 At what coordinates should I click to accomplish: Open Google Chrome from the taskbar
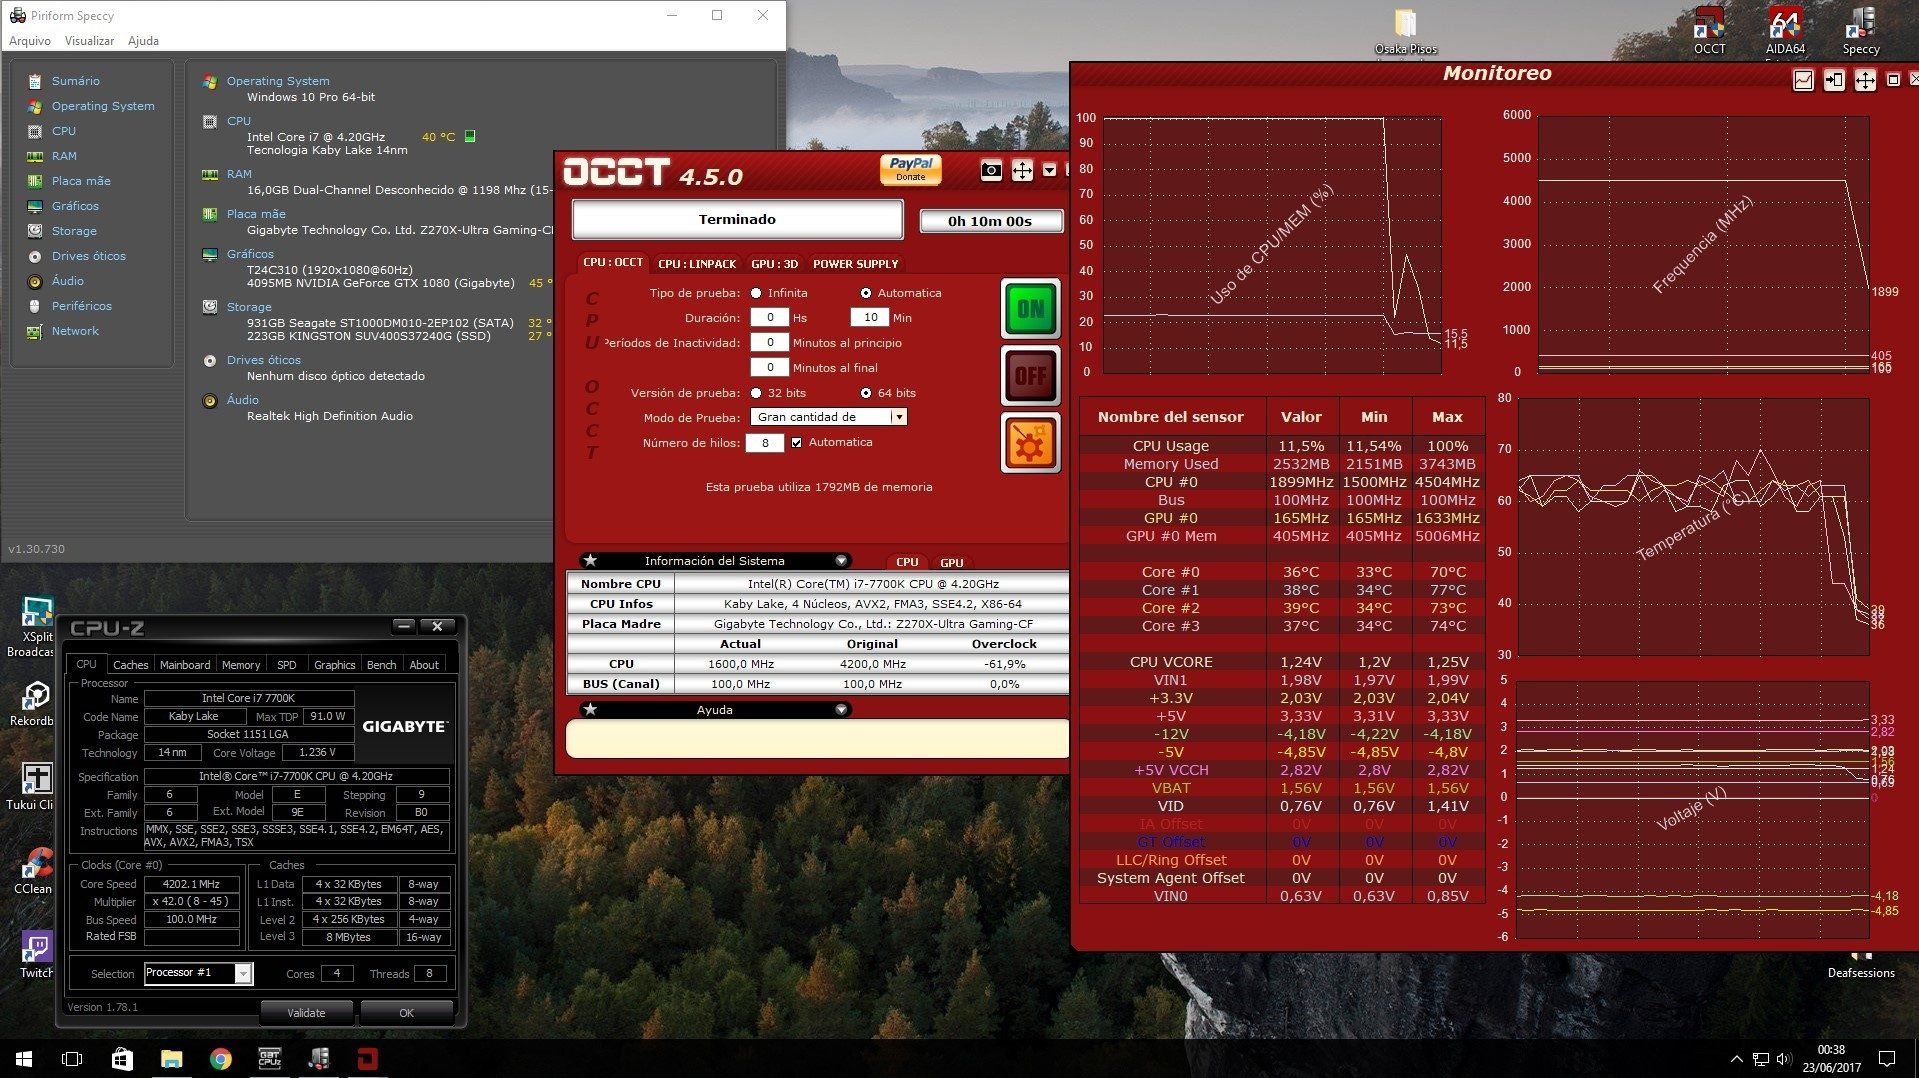click(220, 1059)
